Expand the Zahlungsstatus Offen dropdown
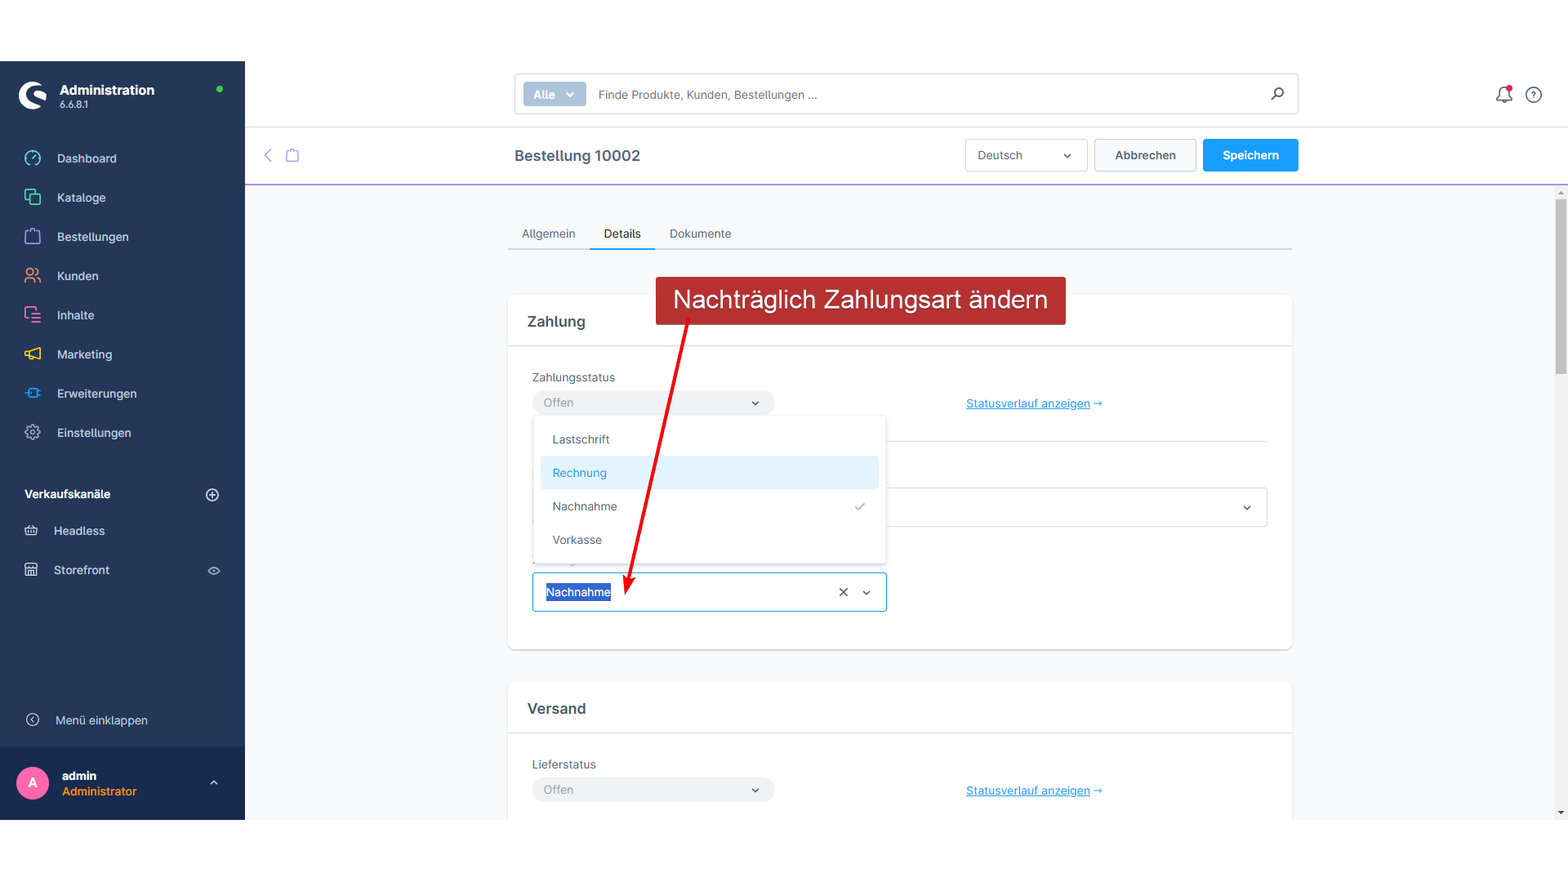 click(x=653, y=403)
